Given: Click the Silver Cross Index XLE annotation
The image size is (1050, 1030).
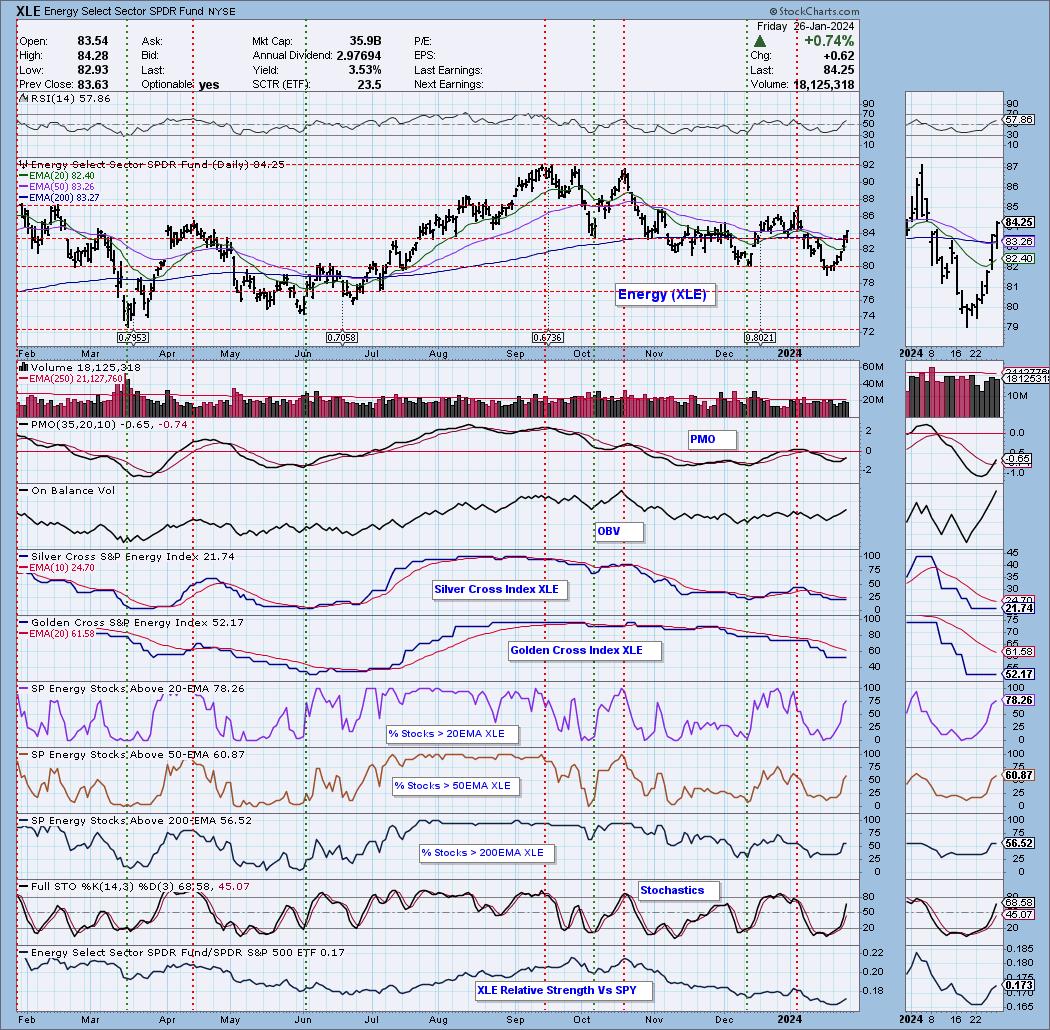Looking at the screenshot, I should click(500, 589).
